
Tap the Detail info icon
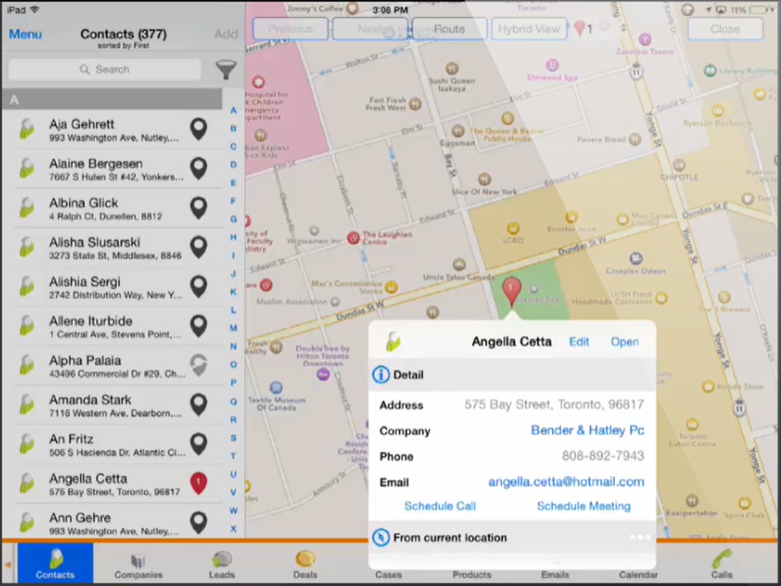click(x=381, y=375)
